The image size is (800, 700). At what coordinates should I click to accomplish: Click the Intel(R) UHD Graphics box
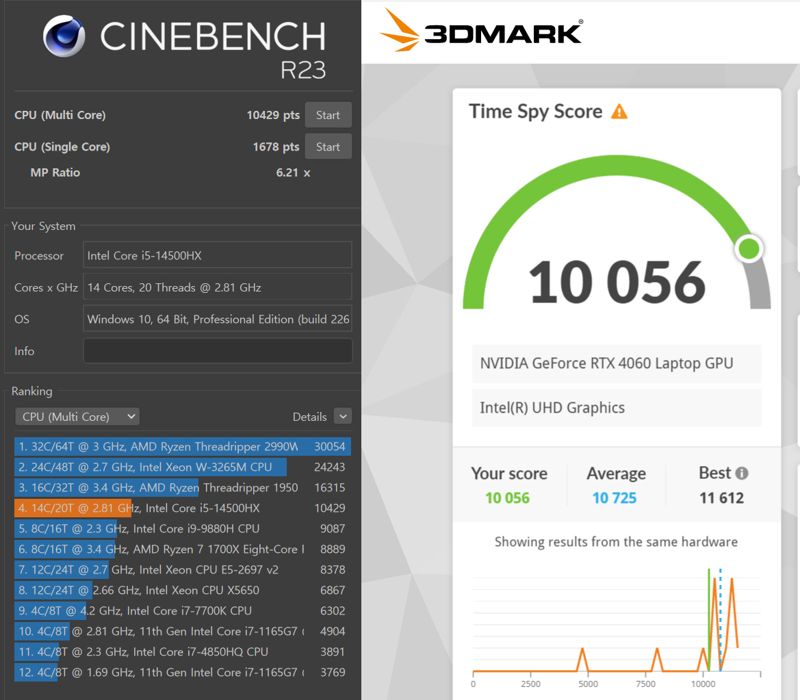(x=616, y=408)
